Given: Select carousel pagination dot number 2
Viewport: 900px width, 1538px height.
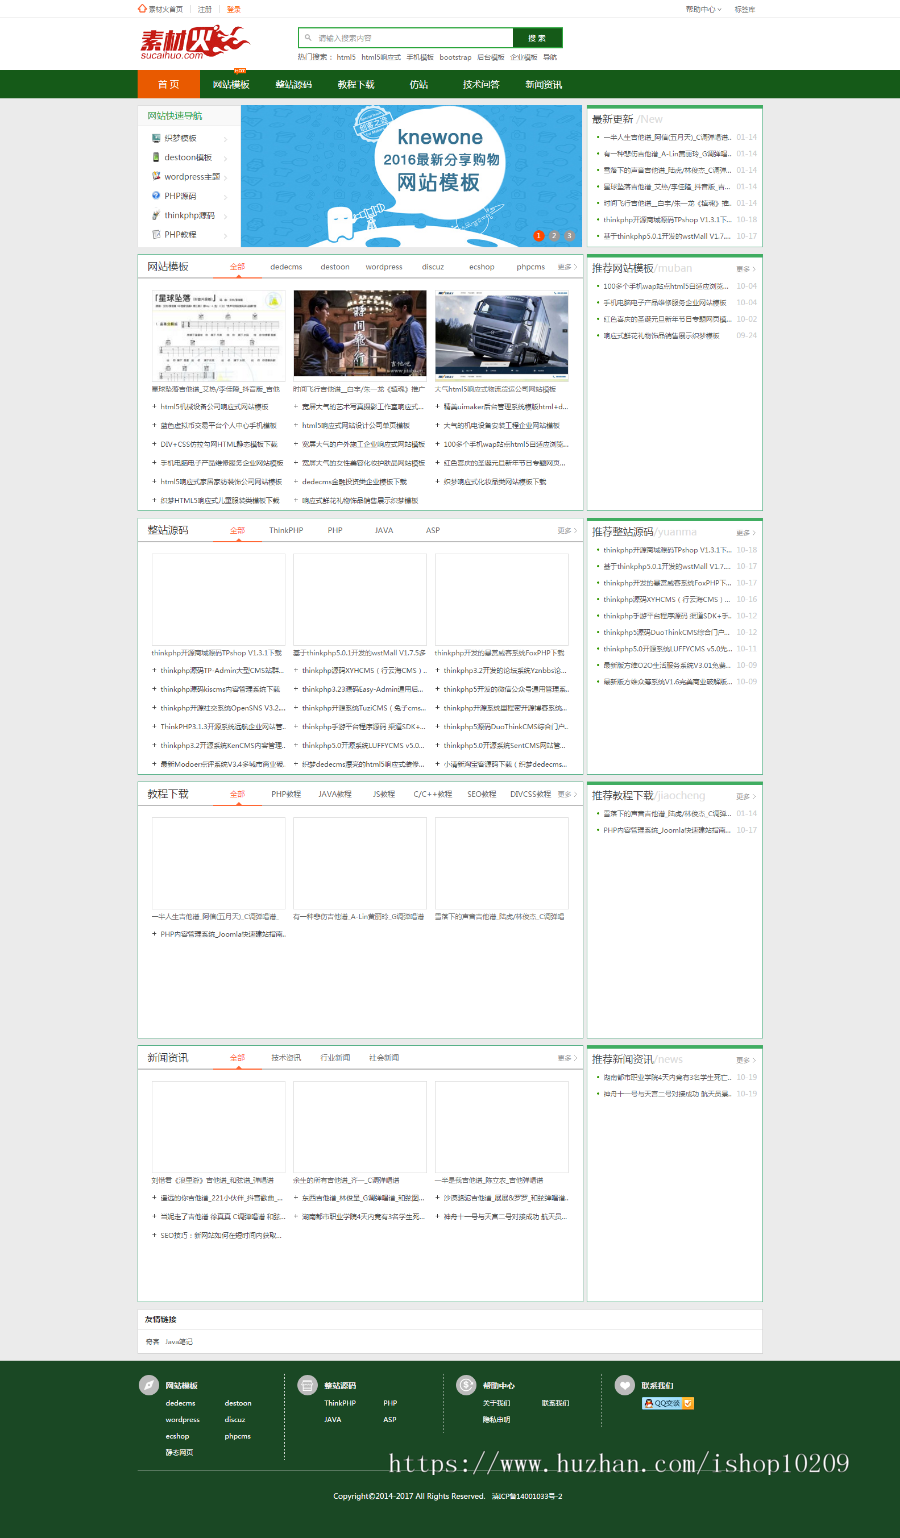Looking at the screenshot, I should point(553,237).
